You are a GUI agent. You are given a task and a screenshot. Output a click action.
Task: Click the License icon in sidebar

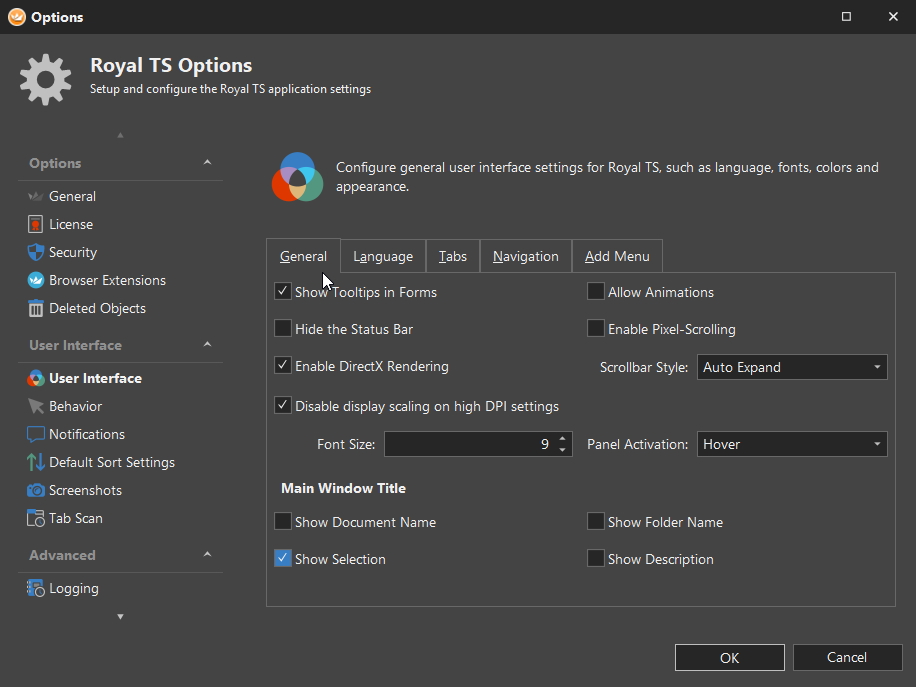point(36,225)
